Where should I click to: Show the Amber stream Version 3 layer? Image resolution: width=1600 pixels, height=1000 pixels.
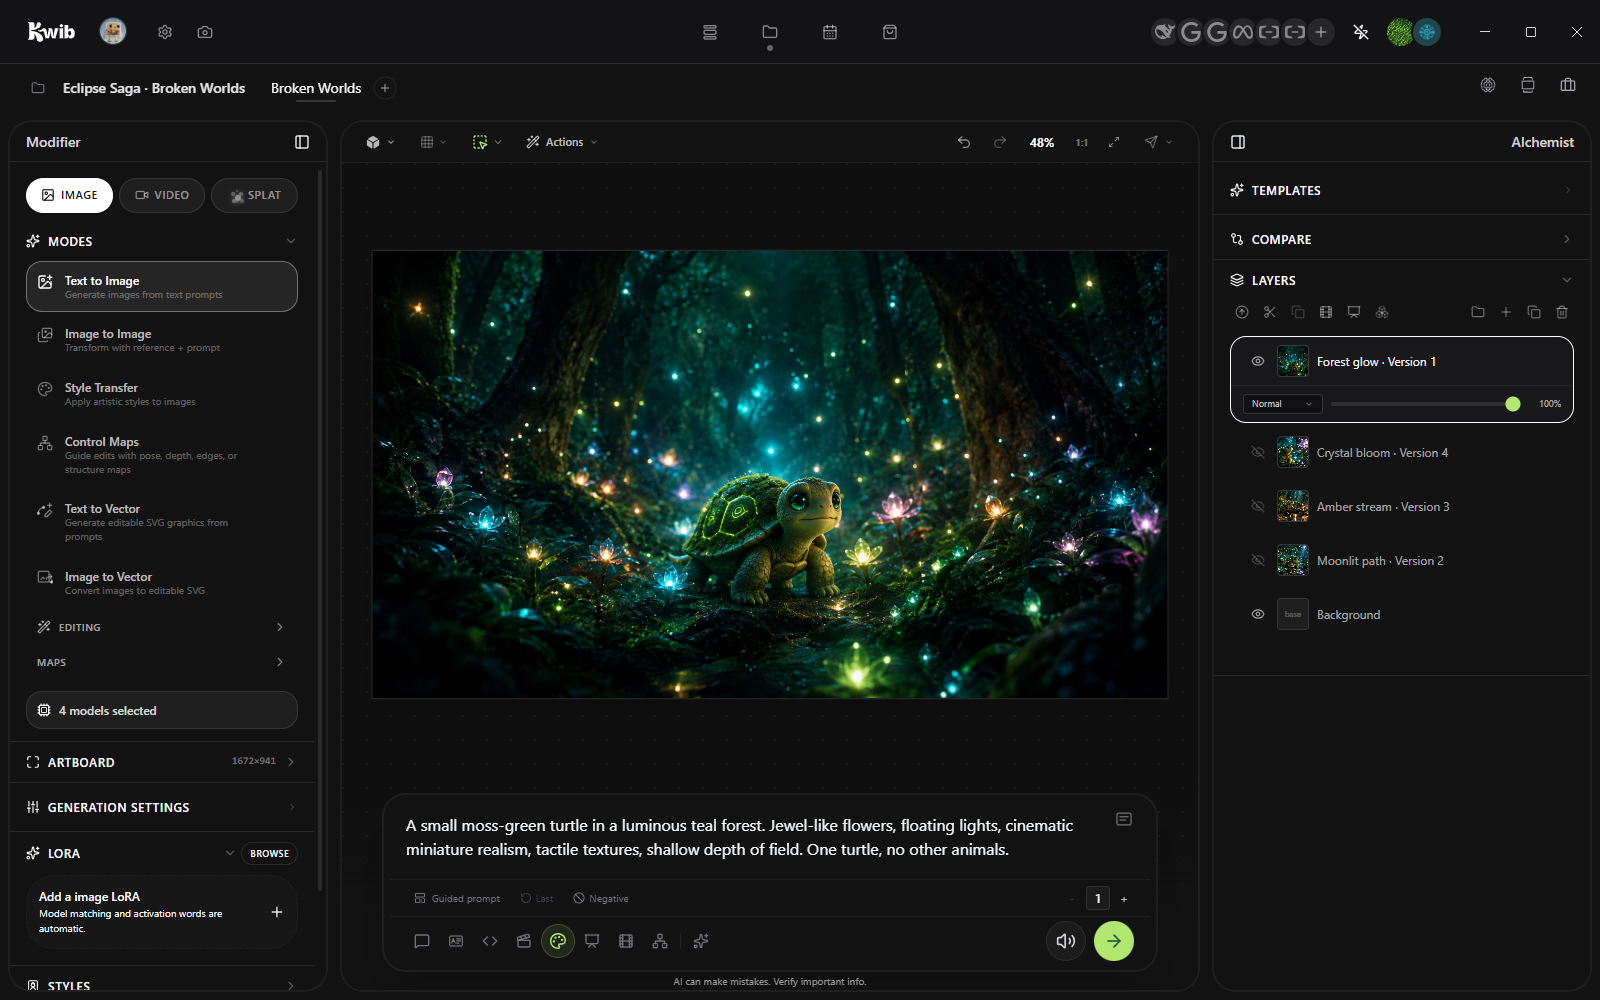pos(1258,507)
